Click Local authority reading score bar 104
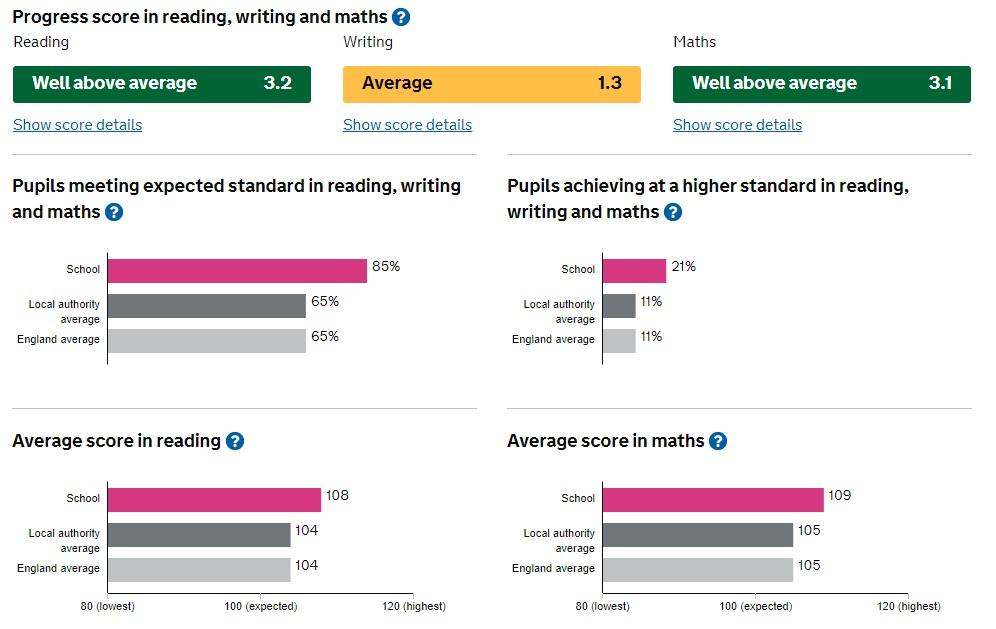The width and height of the screenshot is (996, 629). click(x=199, y=534)
